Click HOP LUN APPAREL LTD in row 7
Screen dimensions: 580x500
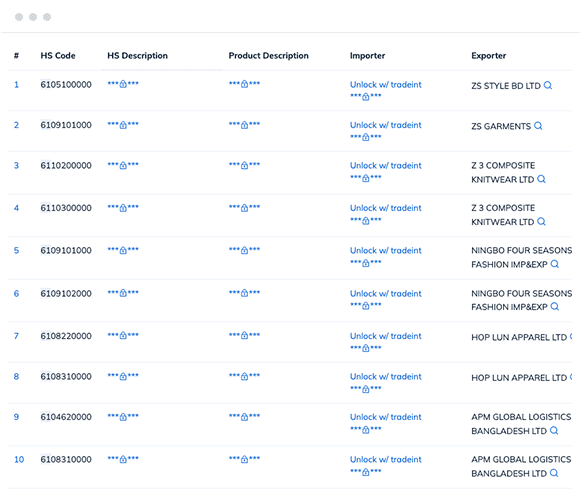pos(519,337)
